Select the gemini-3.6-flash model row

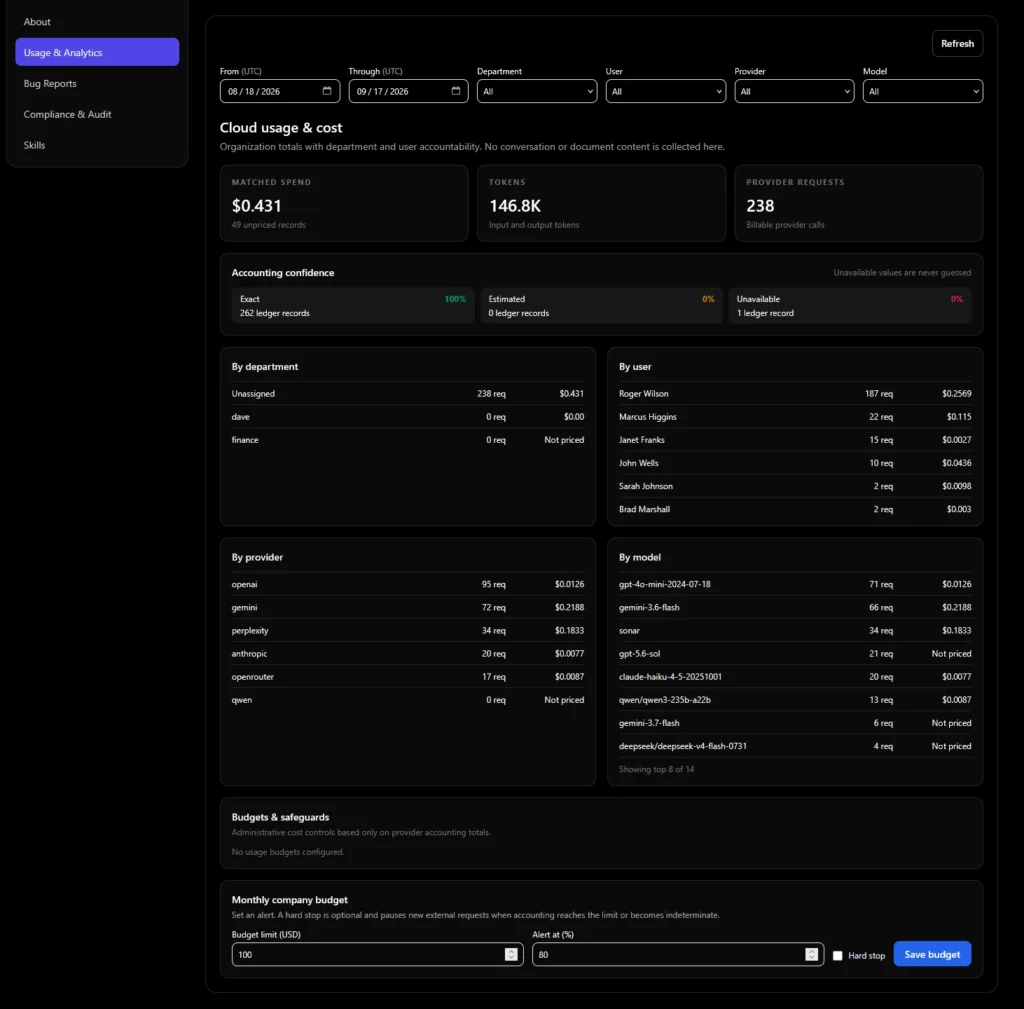(795, 607)
